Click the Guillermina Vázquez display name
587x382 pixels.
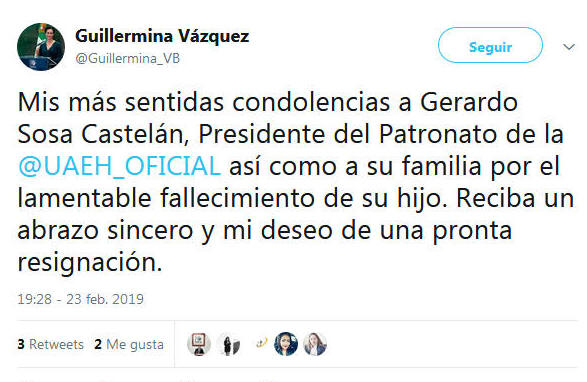[x=162, y=36]
